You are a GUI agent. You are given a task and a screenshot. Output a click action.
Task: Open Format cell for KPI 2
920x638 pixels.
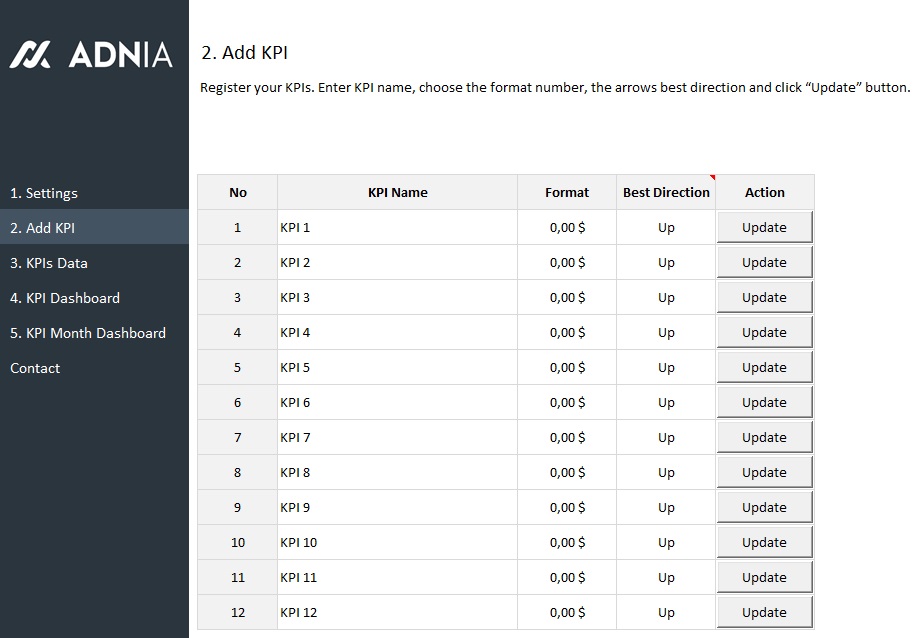pos(567,262)
